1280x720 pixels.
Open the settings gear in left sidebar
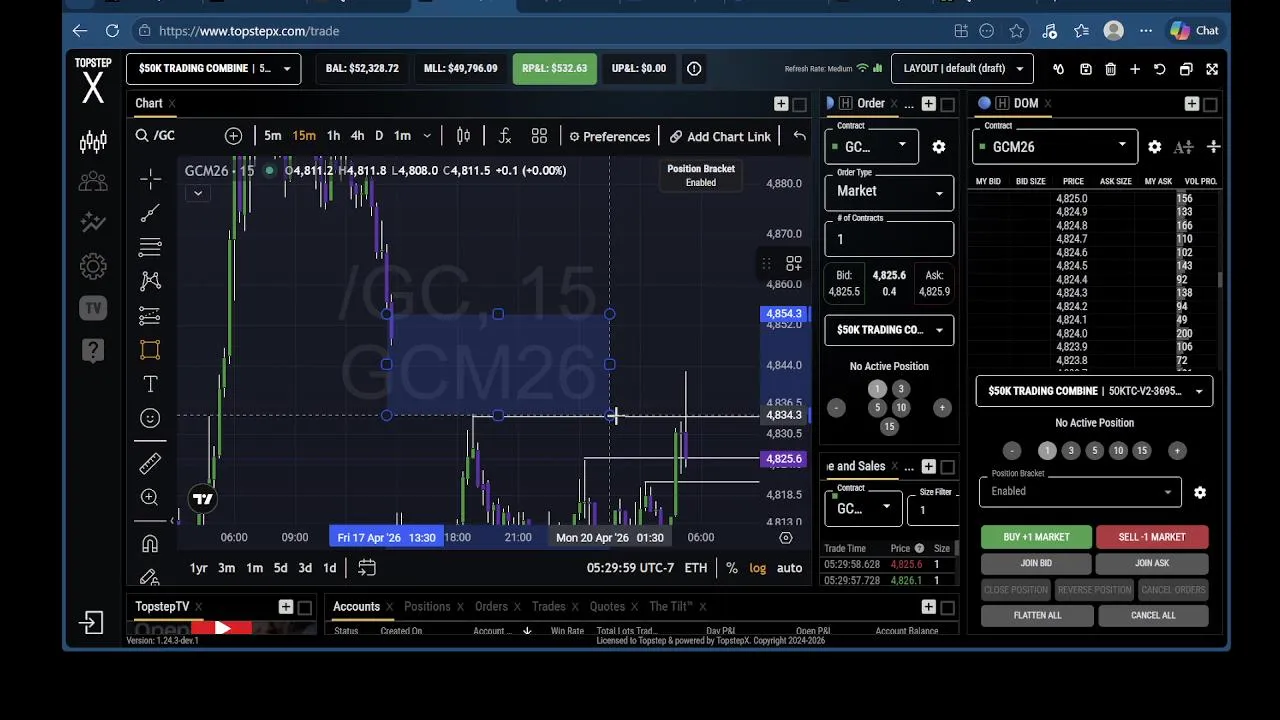[93, 266]
